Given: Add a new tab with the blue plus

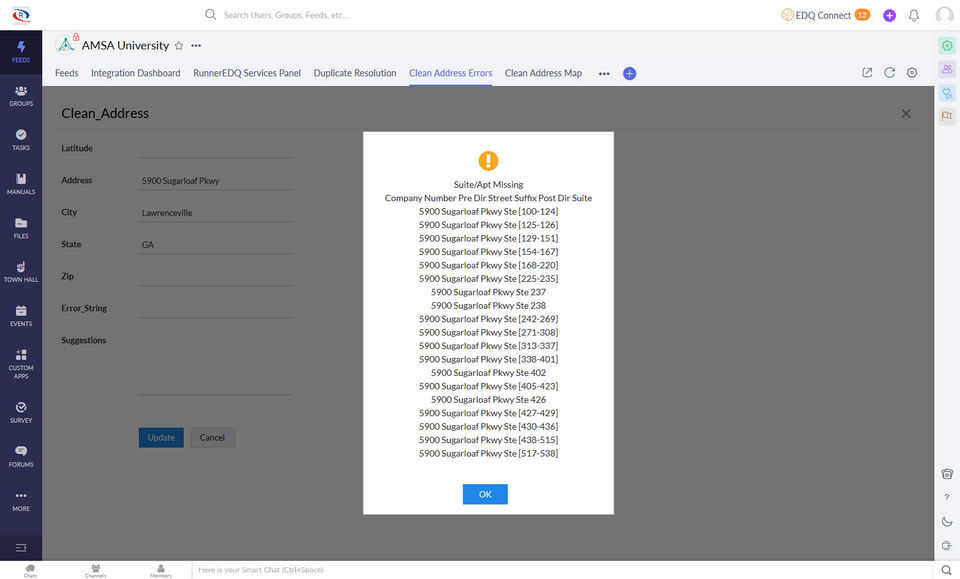Looking at the screenshot, I should pos(629,73).
